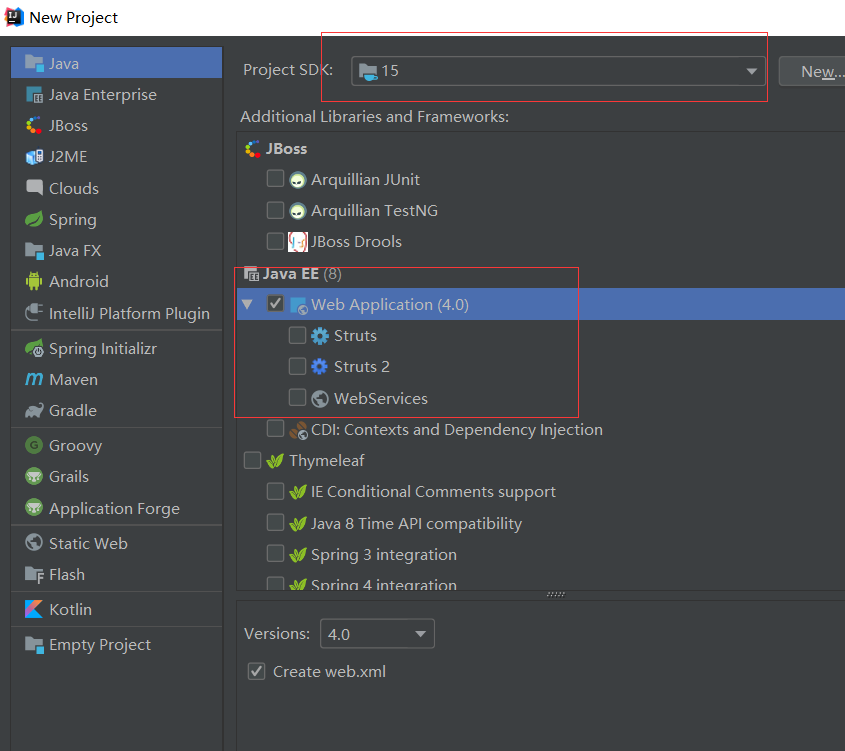Click the Struts gear icon
This screenshot has height=751, width=845.
coord(320,336)
